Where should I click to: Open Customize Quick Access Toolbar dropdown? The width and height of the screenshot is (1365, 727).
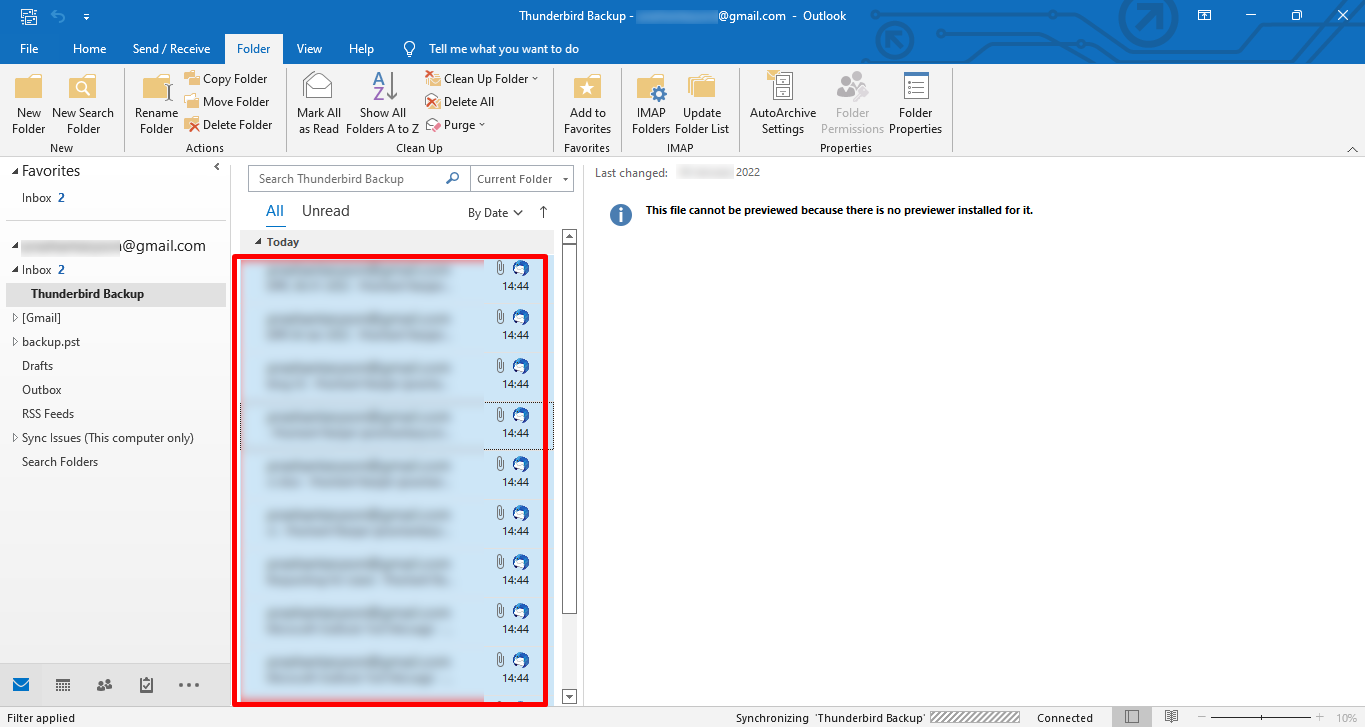coord(86,16)
